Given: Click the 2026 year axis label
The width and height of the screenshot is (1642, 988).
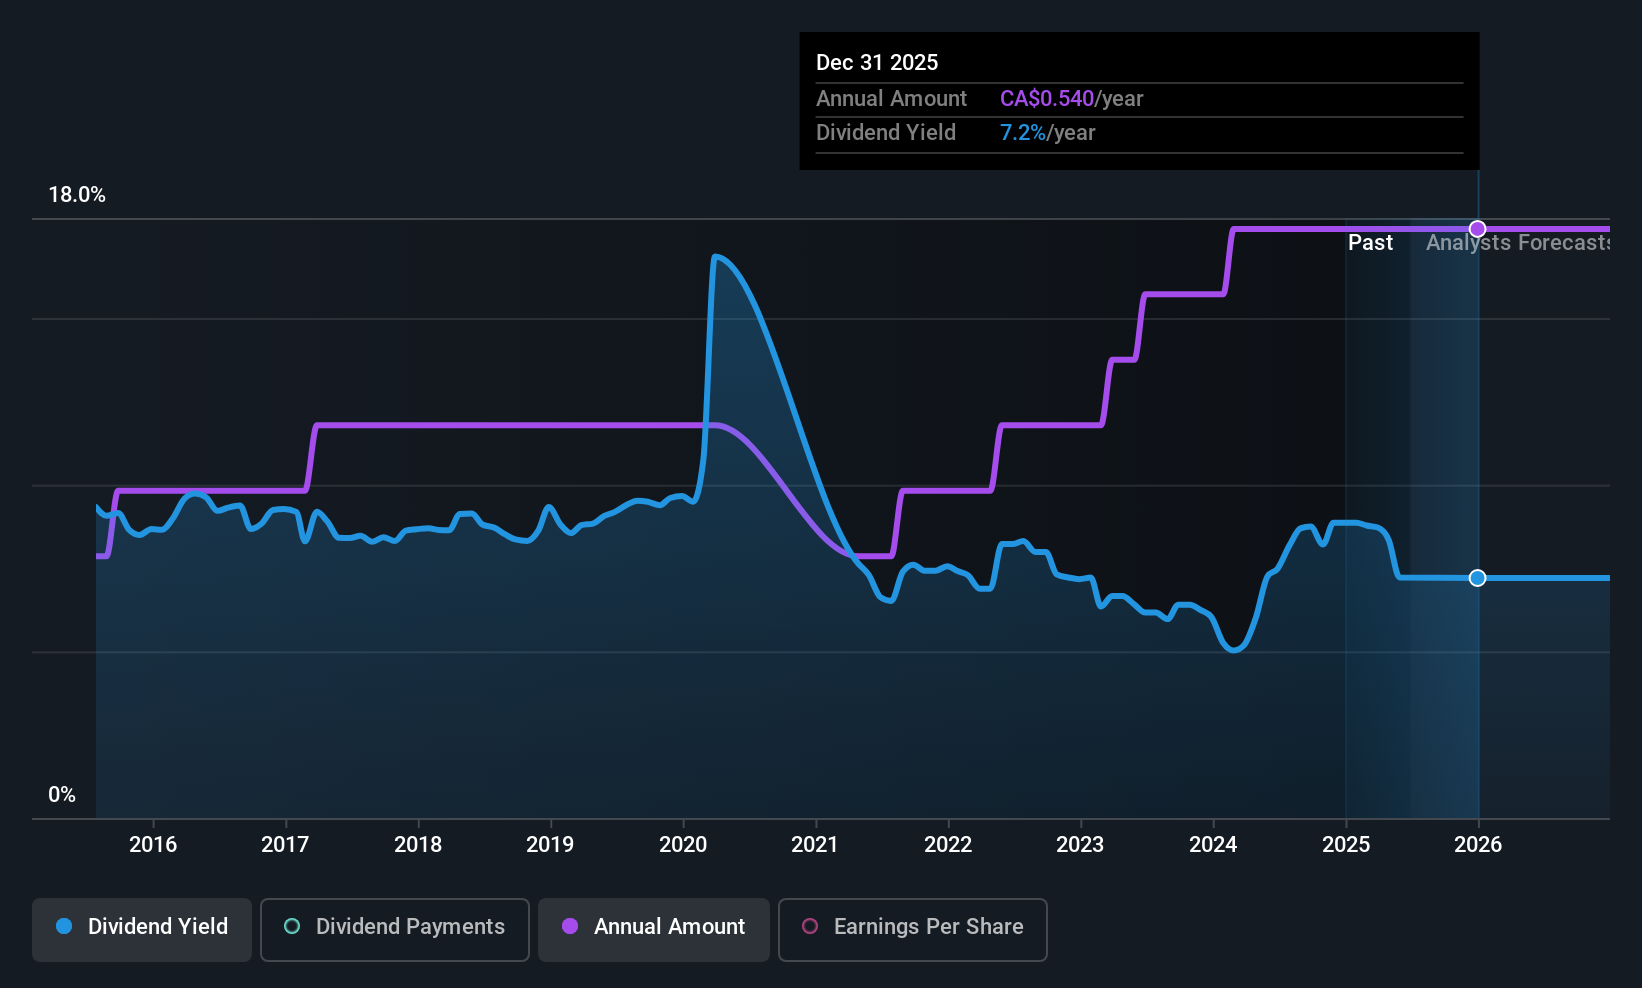Looking at the screenshot, I should point(1478,844).
